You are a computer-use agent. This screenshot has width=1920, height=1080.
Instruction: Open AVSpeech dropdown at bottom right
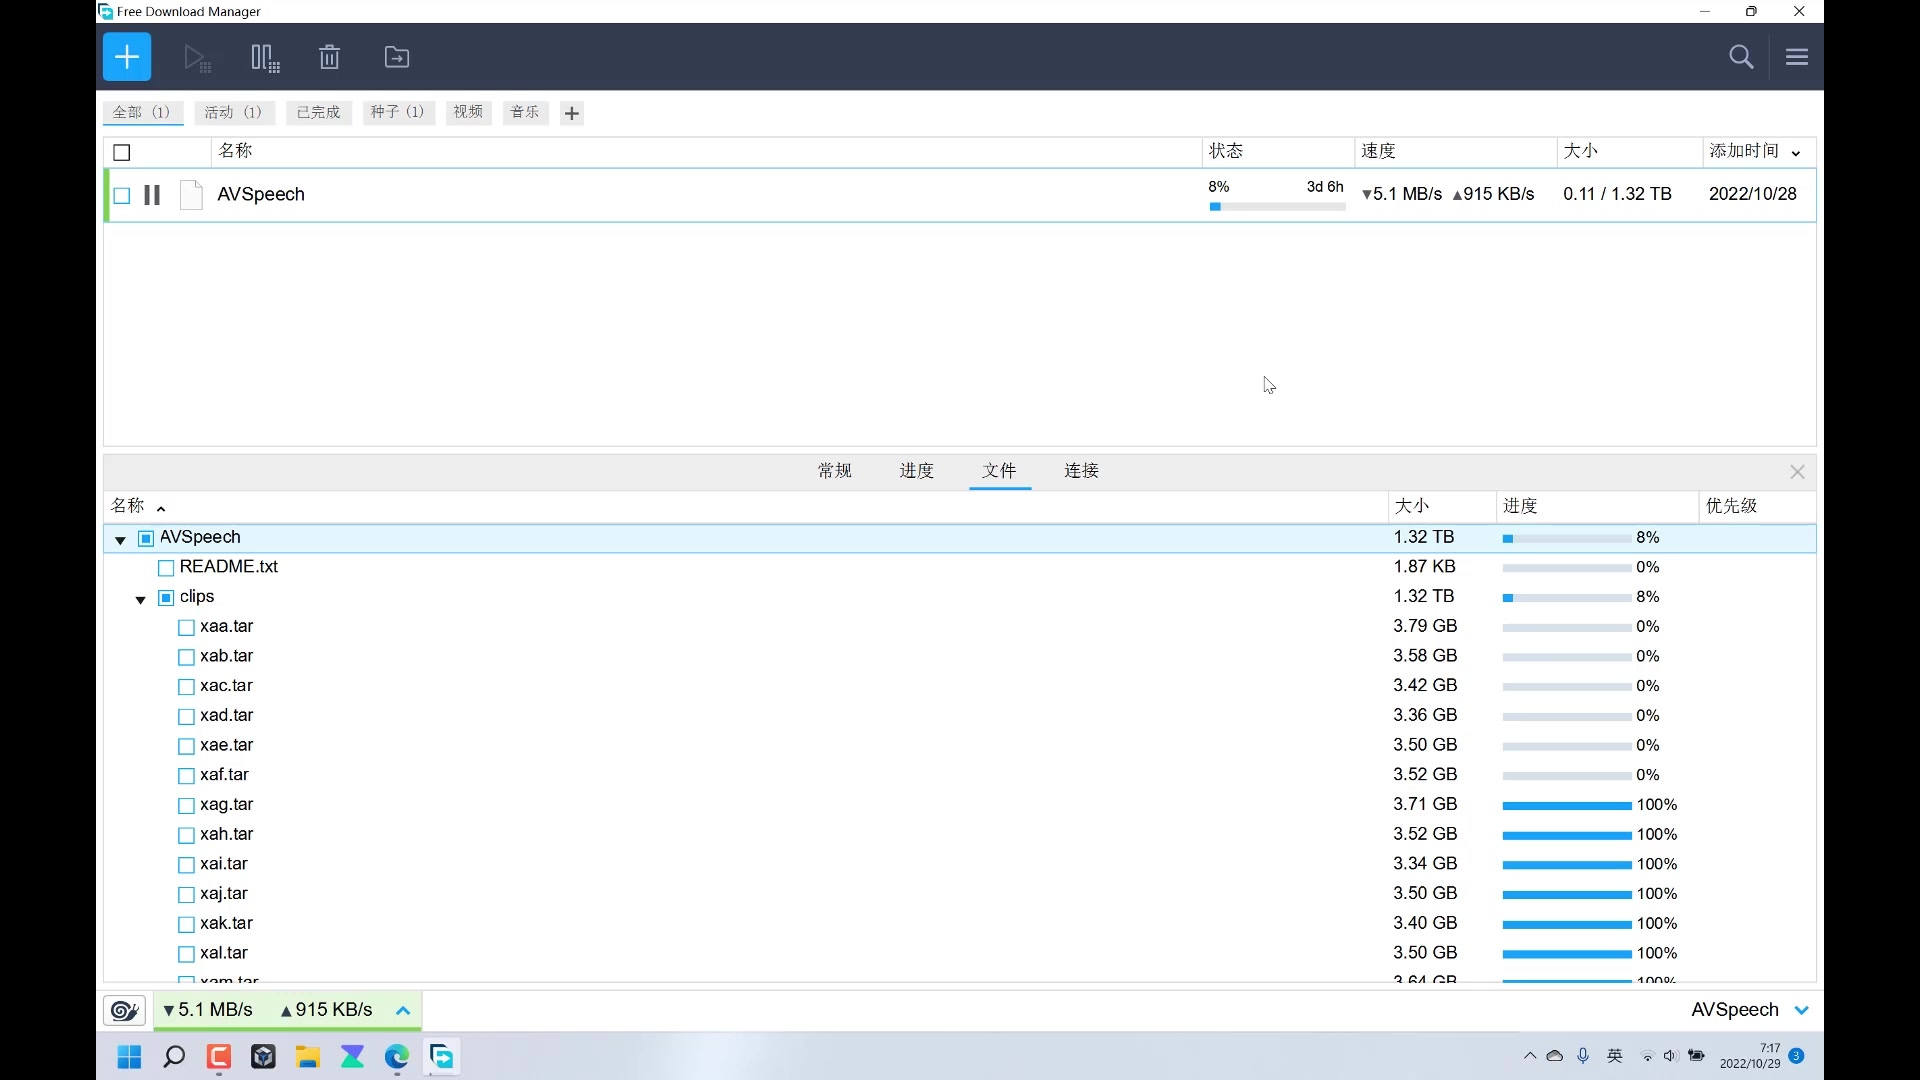(x=1802, y=1010)
